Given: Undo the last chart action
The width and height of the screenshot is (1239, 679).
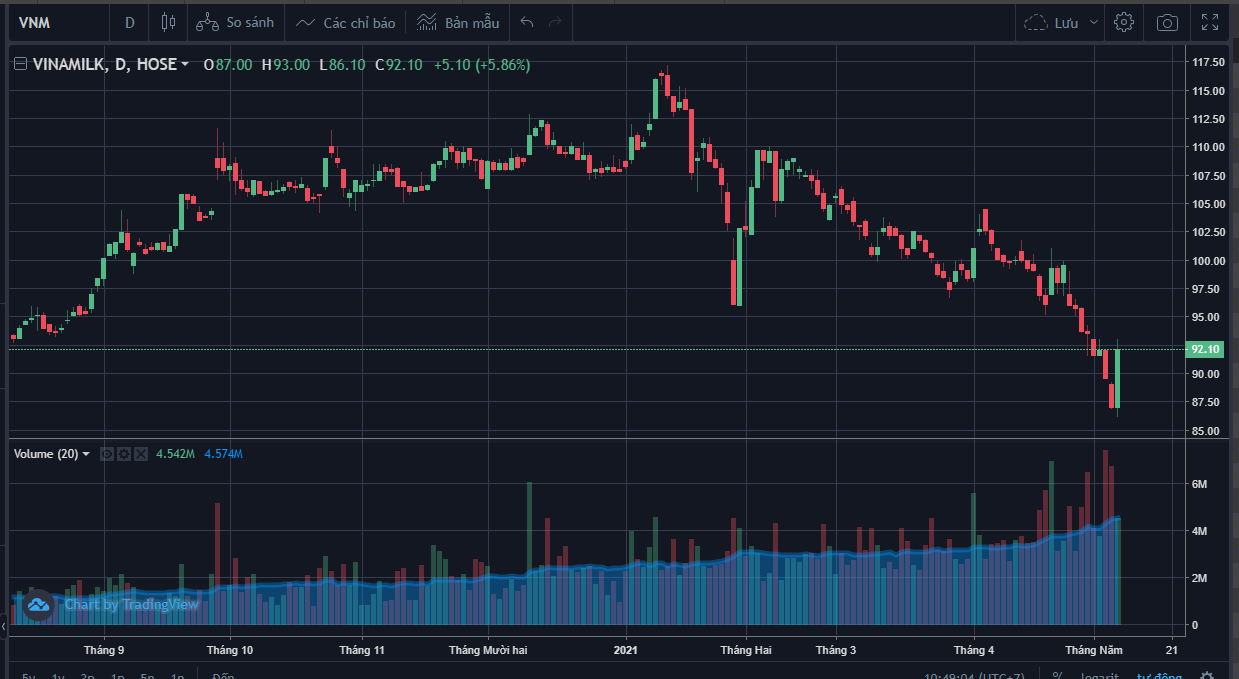Looking at the screenshot, I should [527, 22].
